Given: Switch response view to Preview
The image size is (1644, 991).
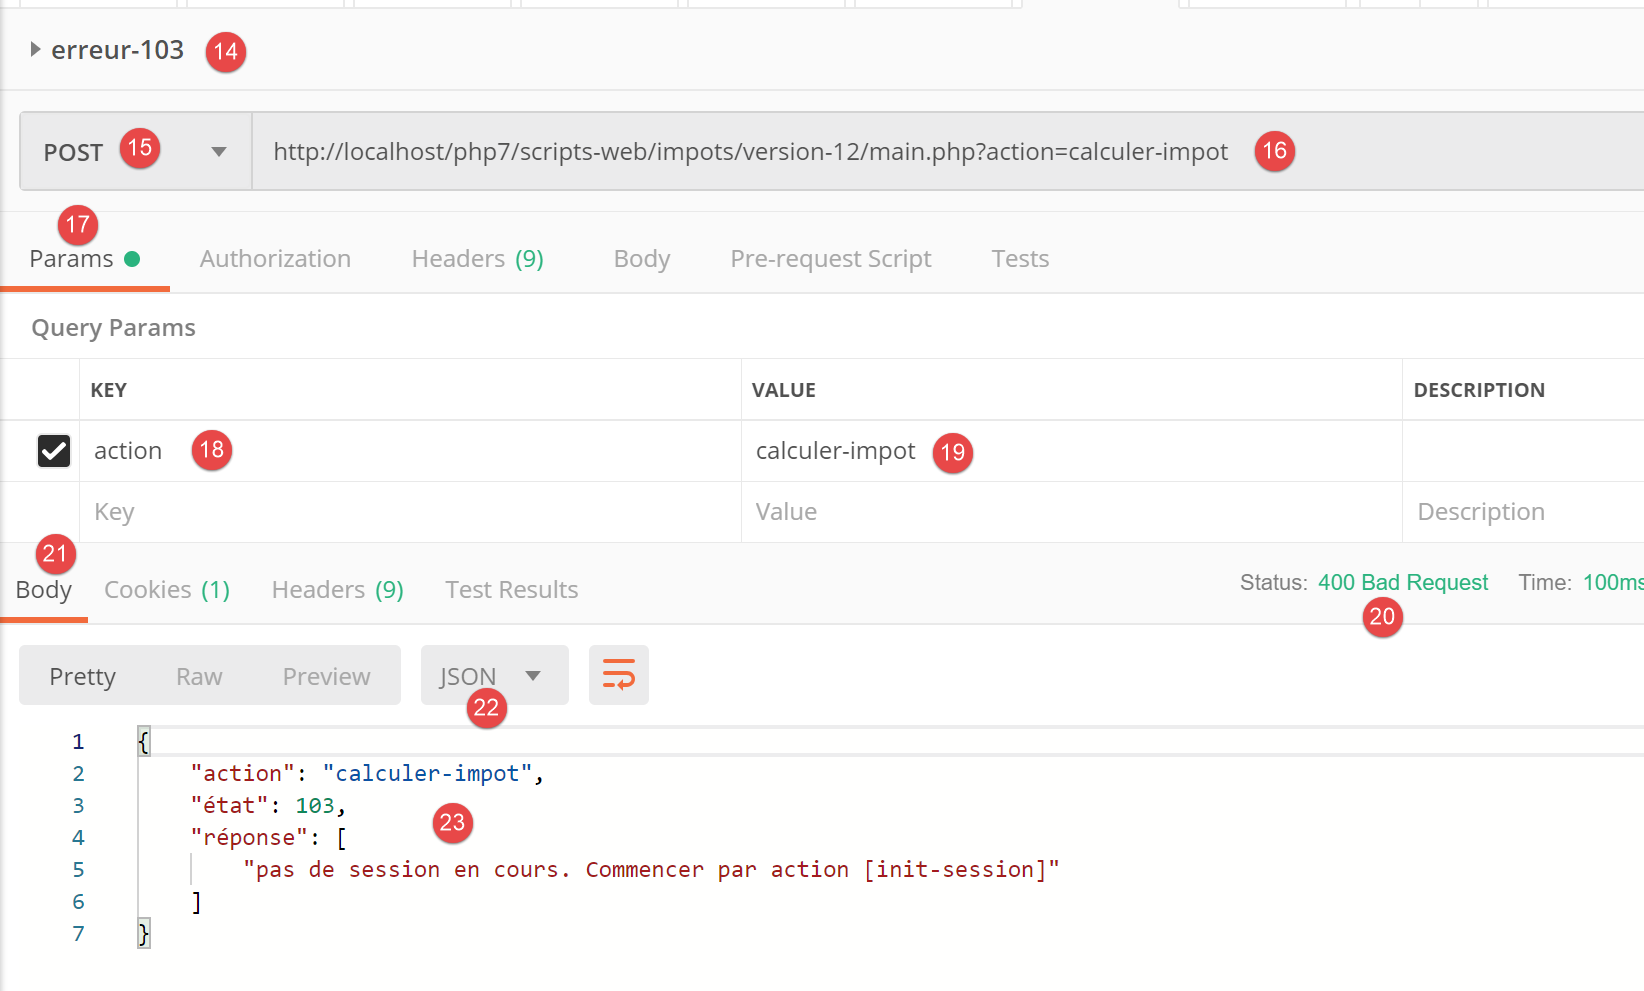Looking at the screenshot, I should point(326,677).
